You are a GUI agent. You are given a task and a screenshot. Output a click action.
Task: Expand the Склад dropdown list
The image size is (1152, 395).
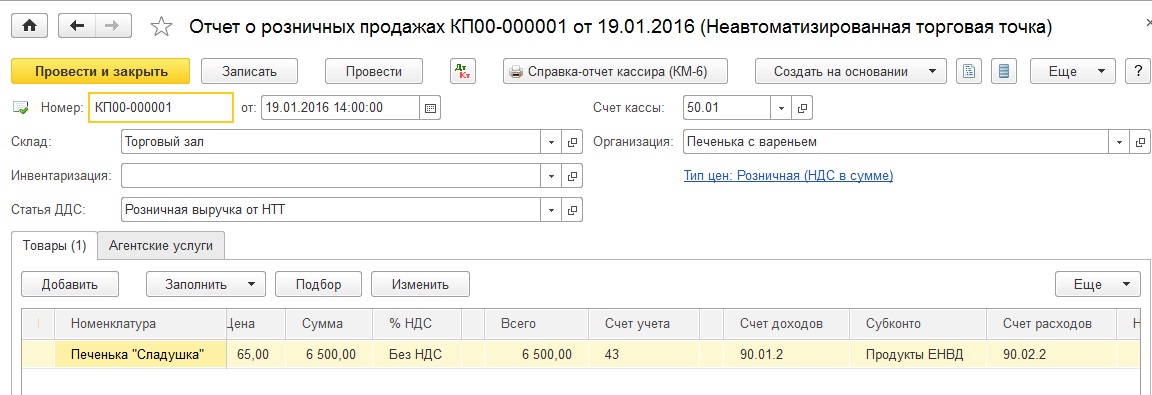click(552, 142)
